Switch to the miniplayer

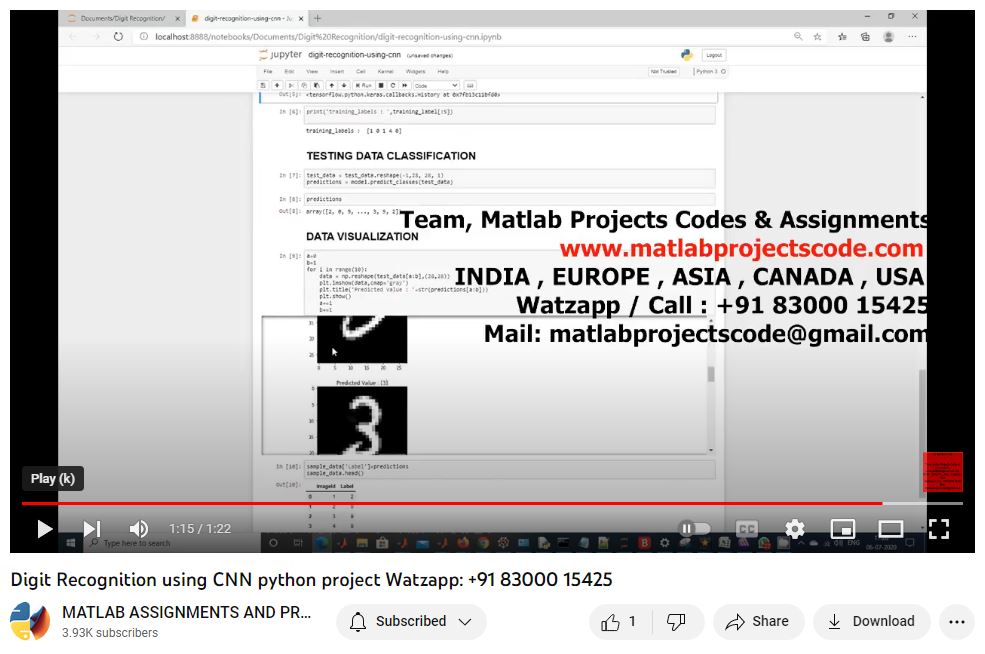842,529
